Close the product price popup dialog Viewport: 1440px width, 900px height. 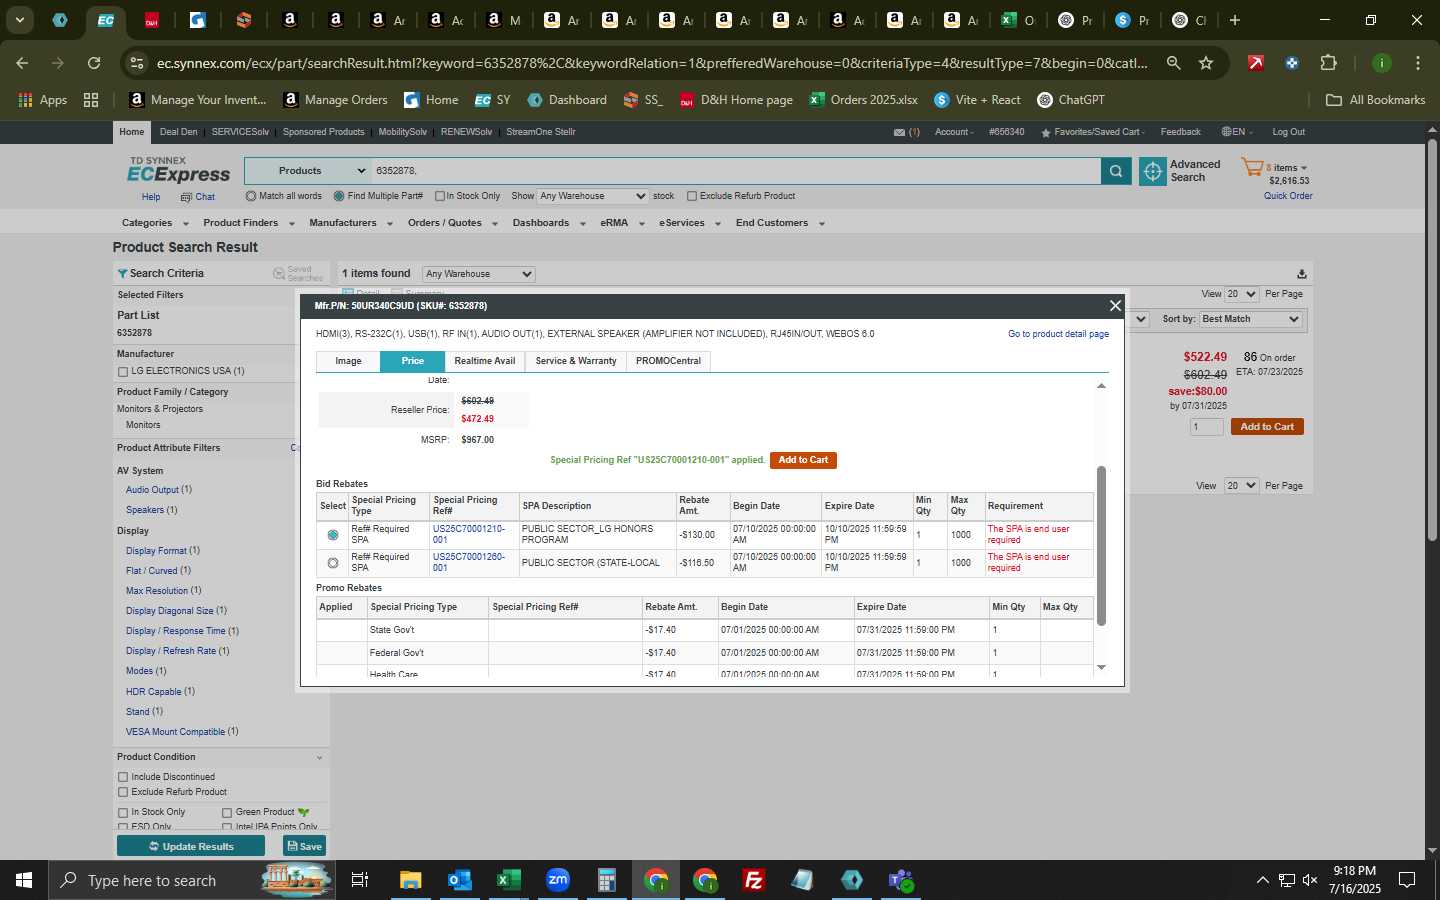tap(1115, 306)
